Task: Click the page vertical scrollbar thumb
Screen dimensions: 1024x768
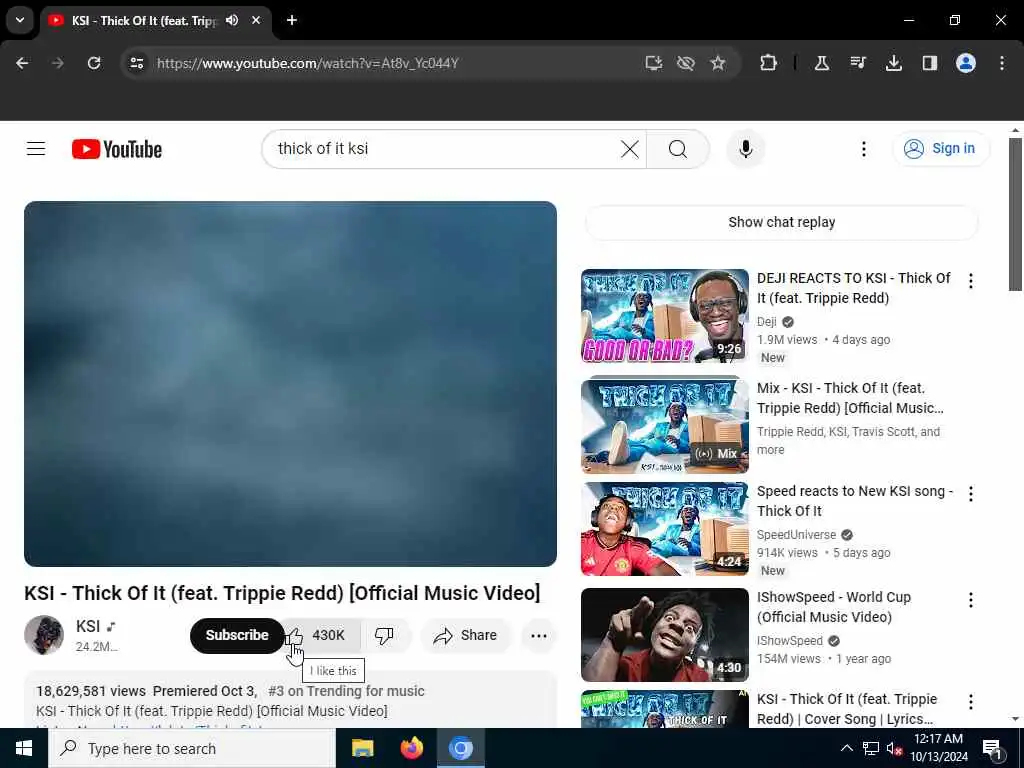Action: click(x=1015, y=214)
